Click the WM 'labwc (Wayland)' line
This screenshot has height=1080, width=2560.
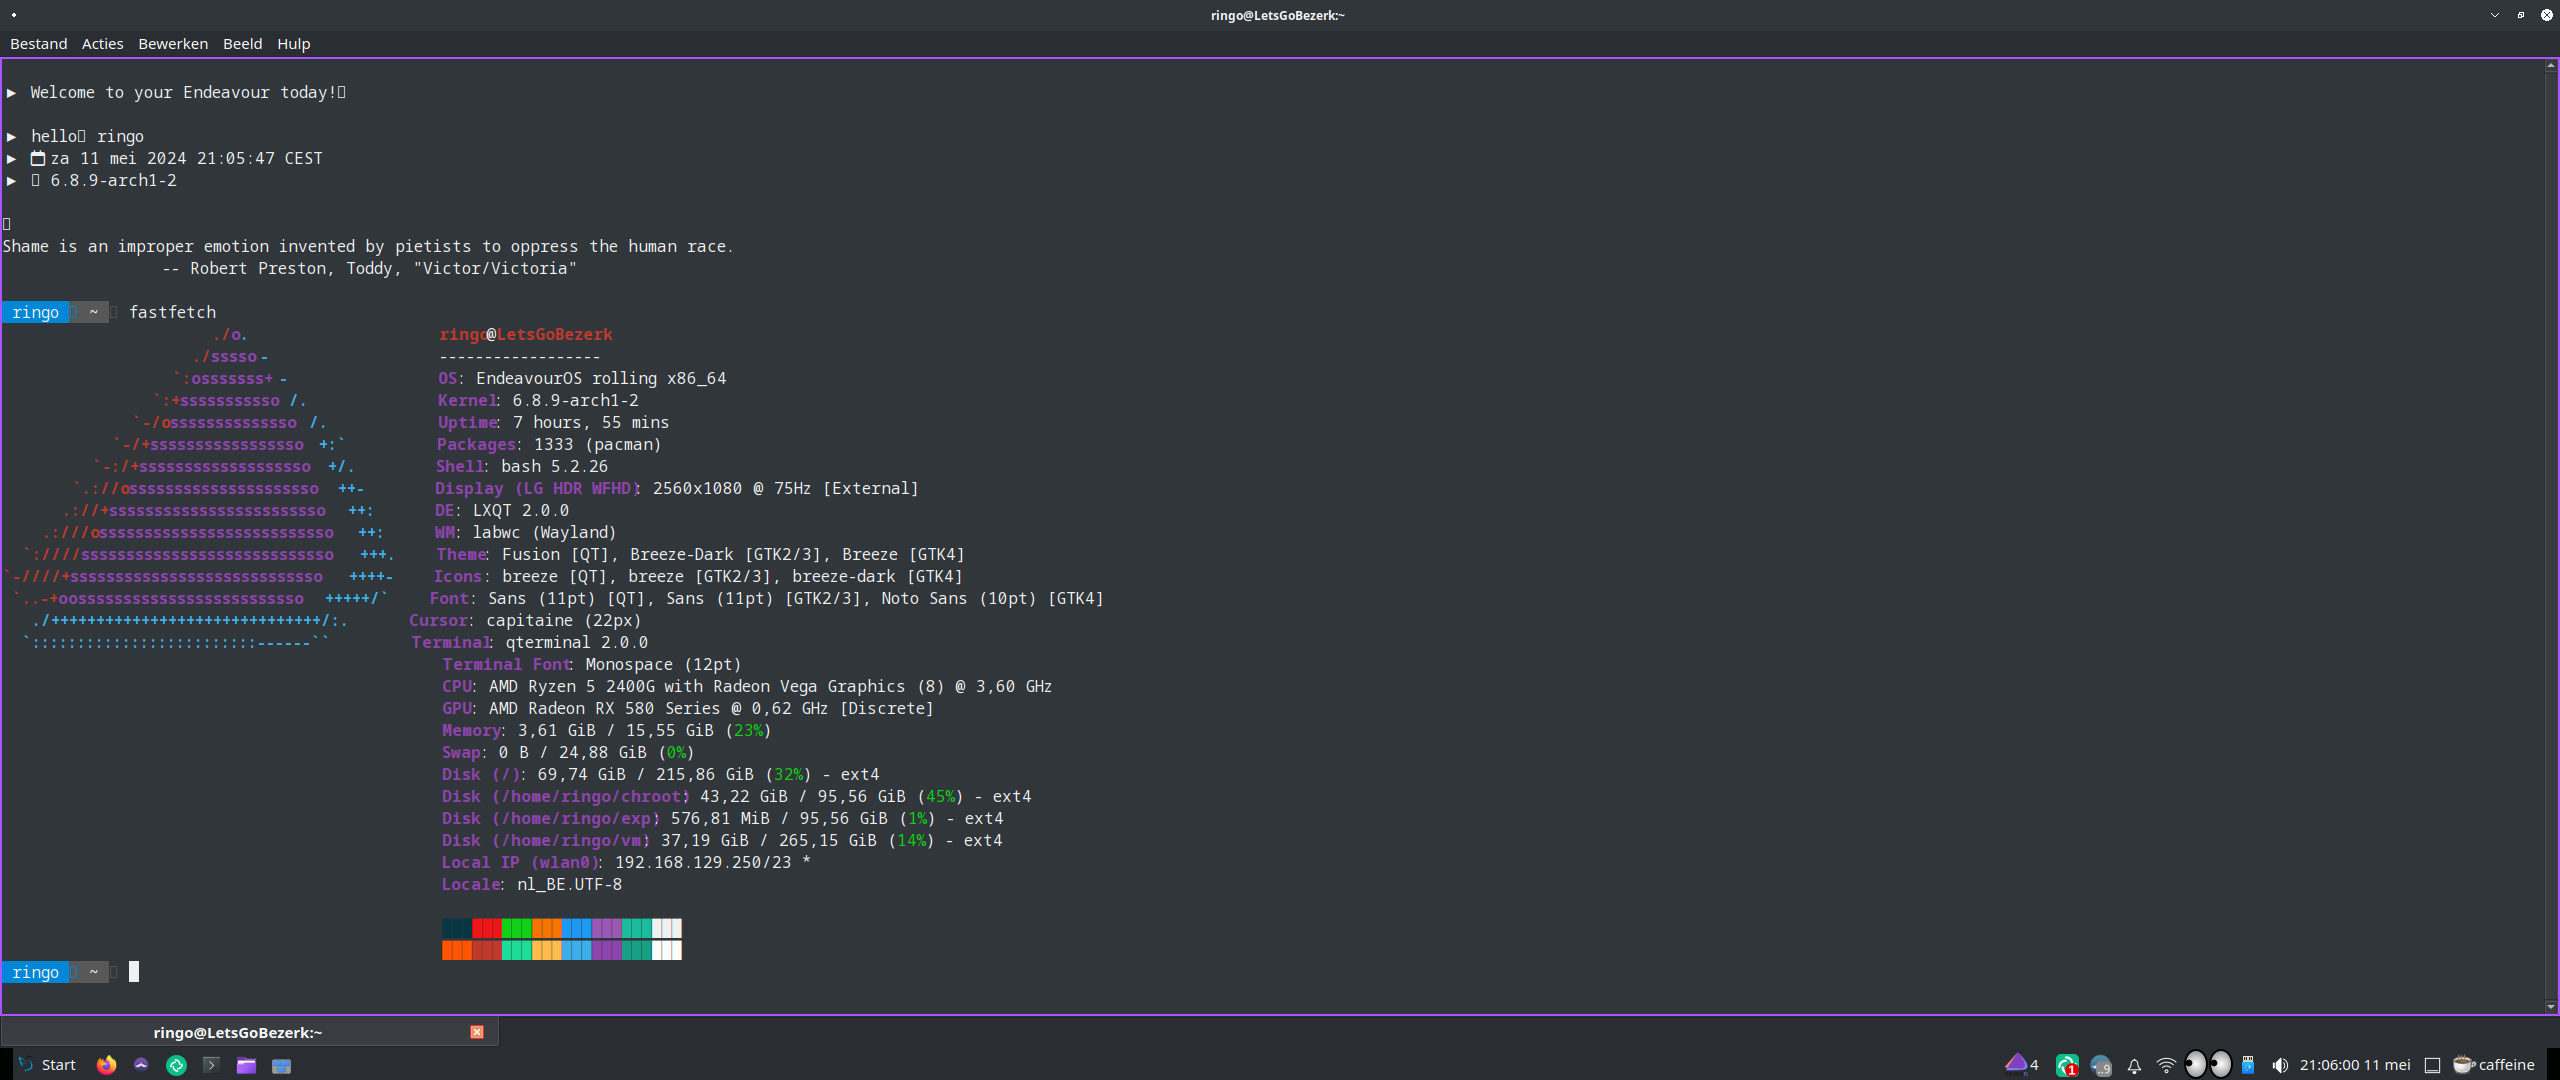526,532
